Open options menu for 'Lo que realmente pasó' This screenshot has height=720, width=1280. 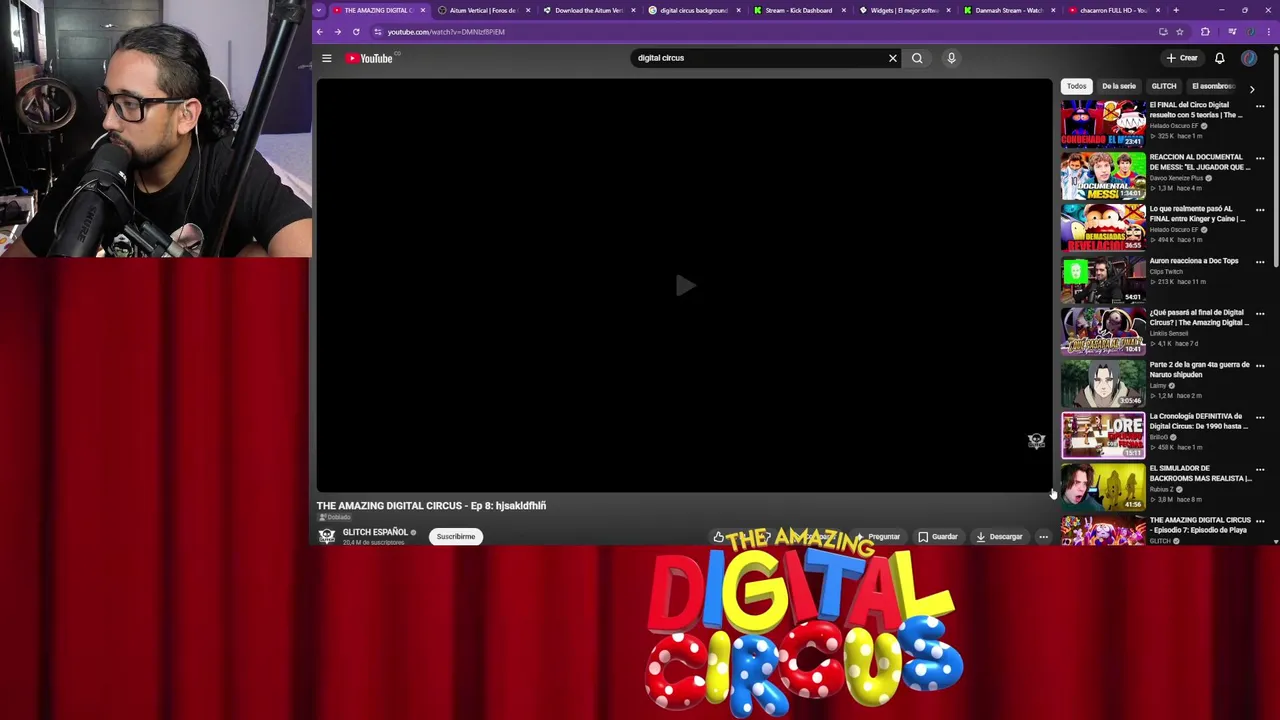(x=1260, y=210)
